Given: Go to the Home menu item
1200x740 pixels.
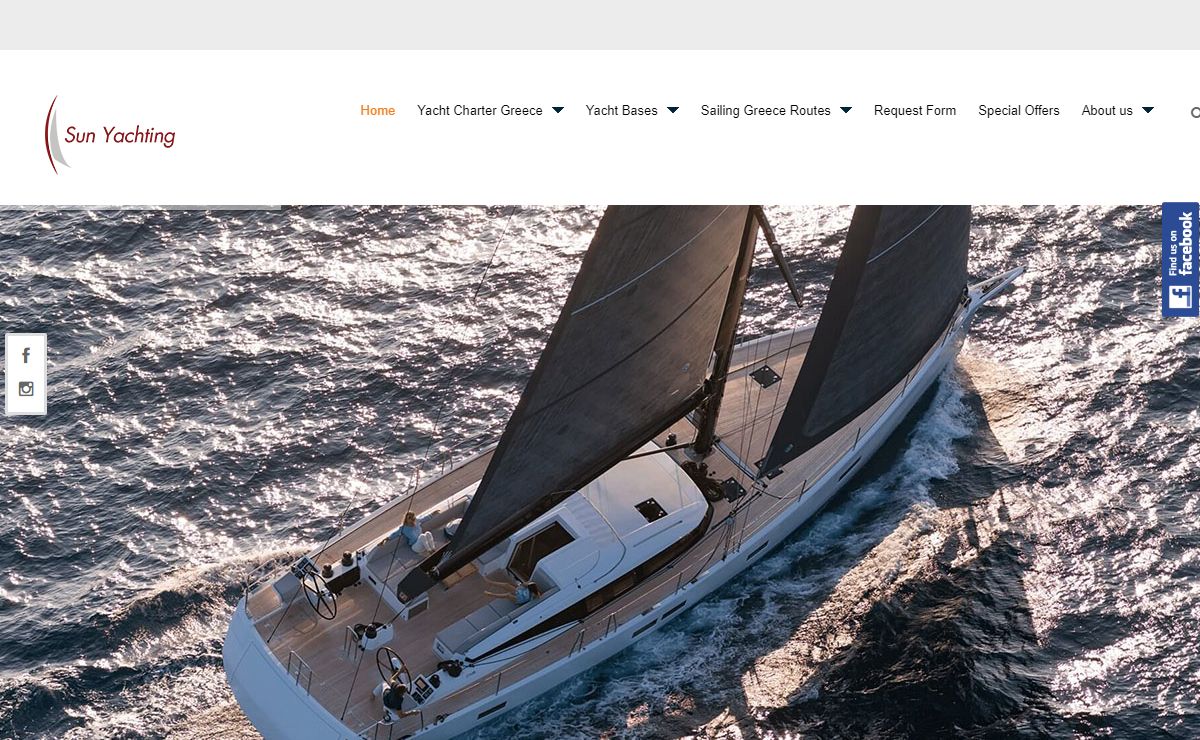Looking at the screenshot, I should [x=378, y=111].
